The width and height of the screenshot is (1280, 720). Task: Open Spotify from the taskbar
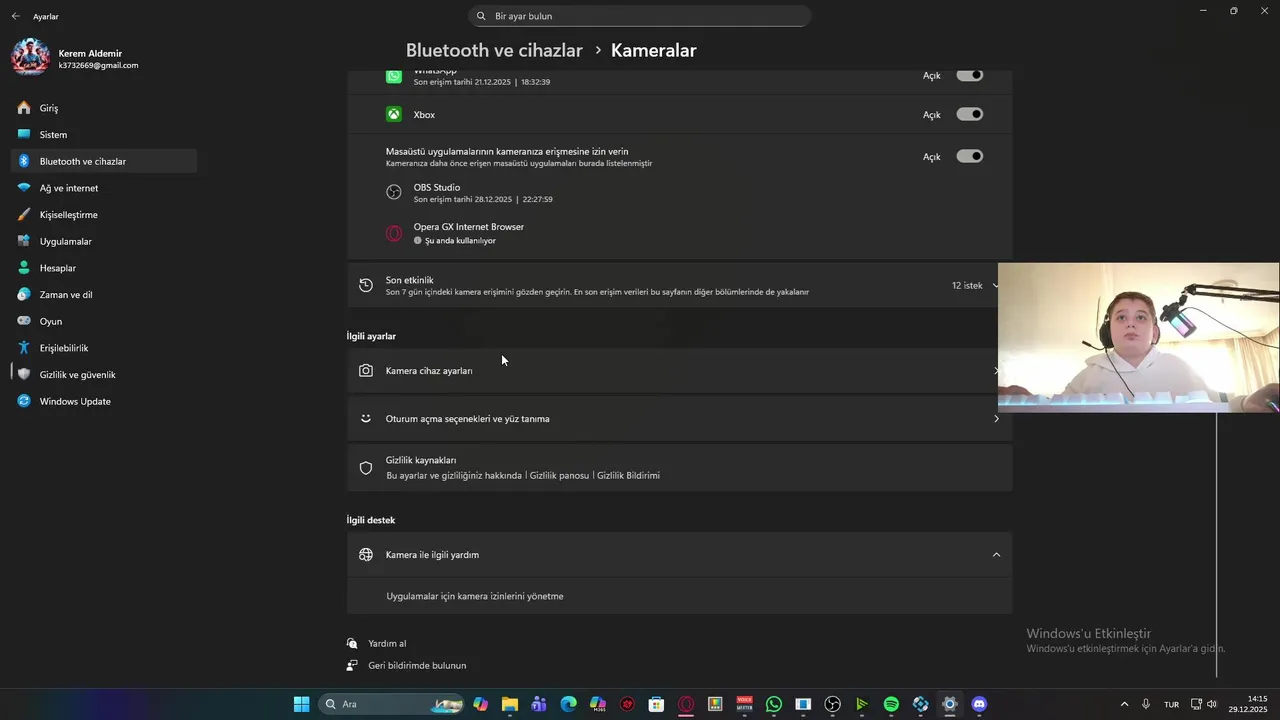(x=891, y=704)
